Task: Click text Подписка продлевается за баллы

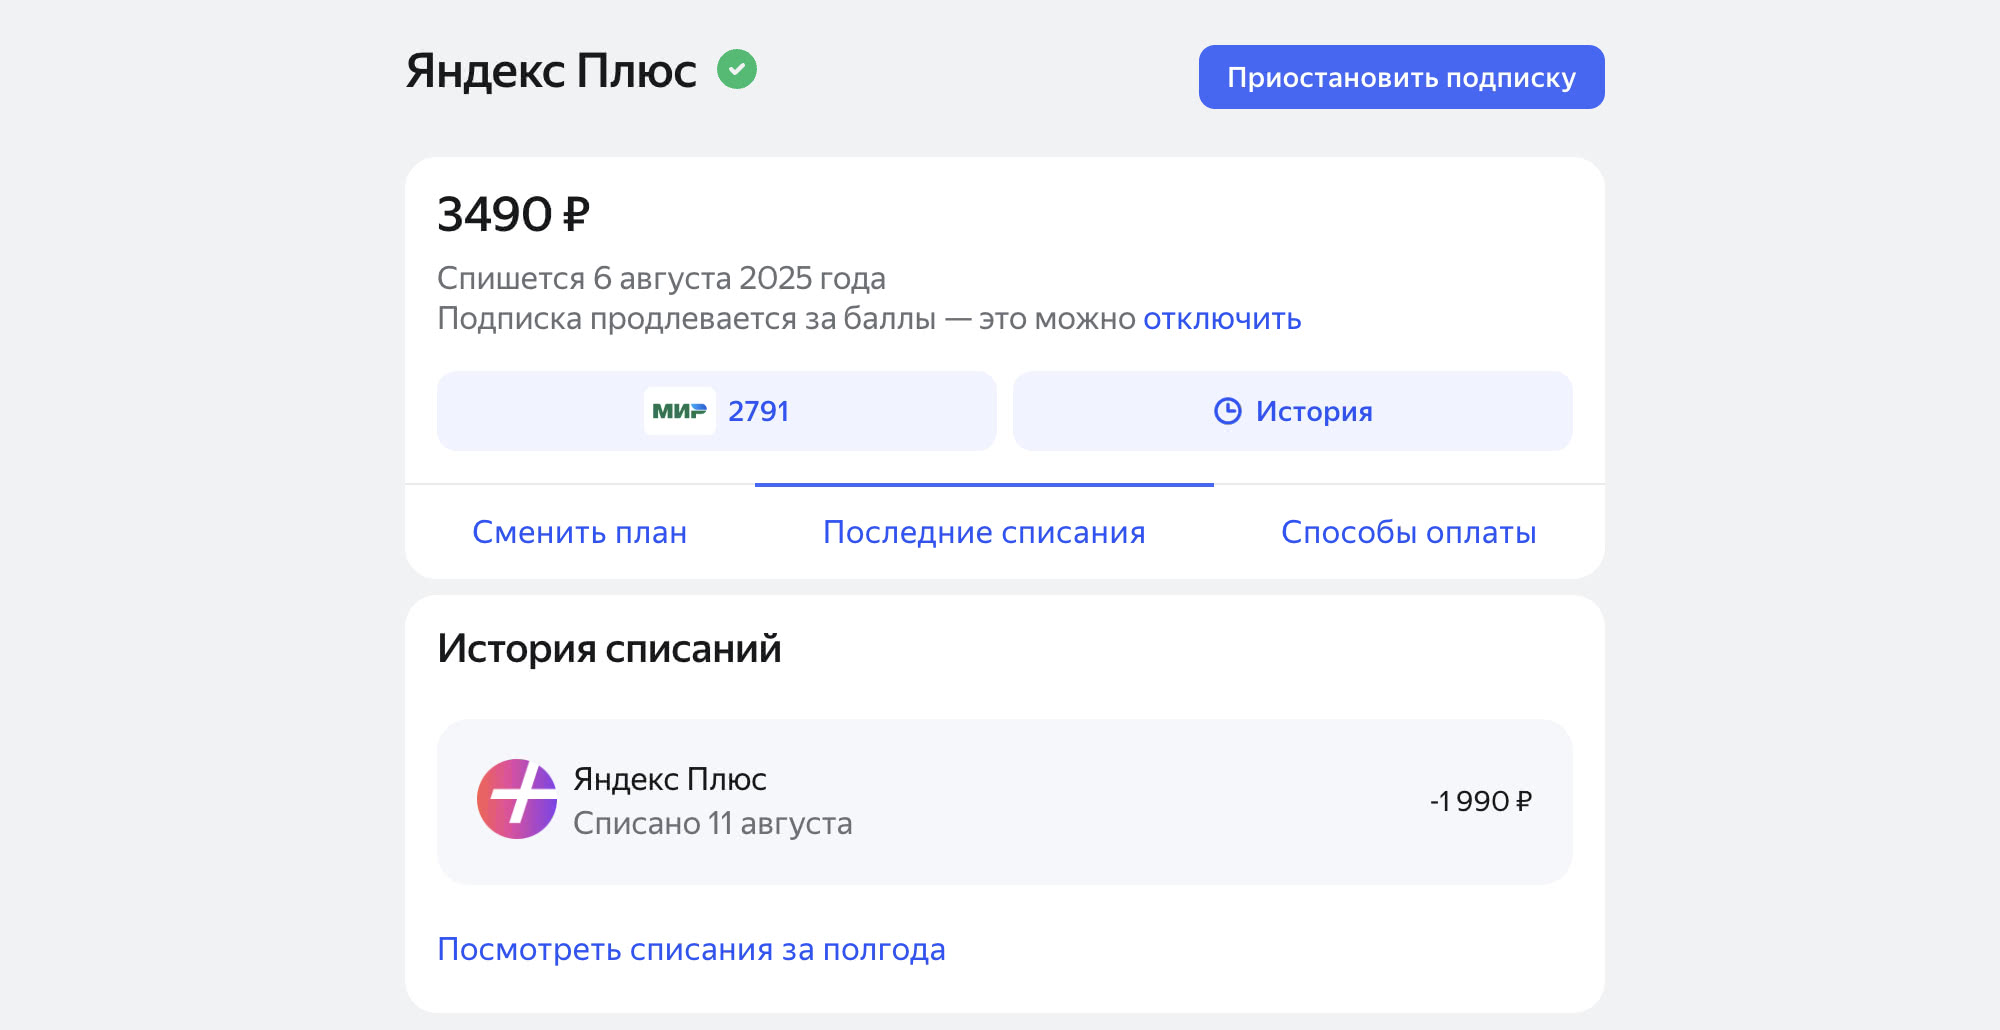Action: point(687,319)
